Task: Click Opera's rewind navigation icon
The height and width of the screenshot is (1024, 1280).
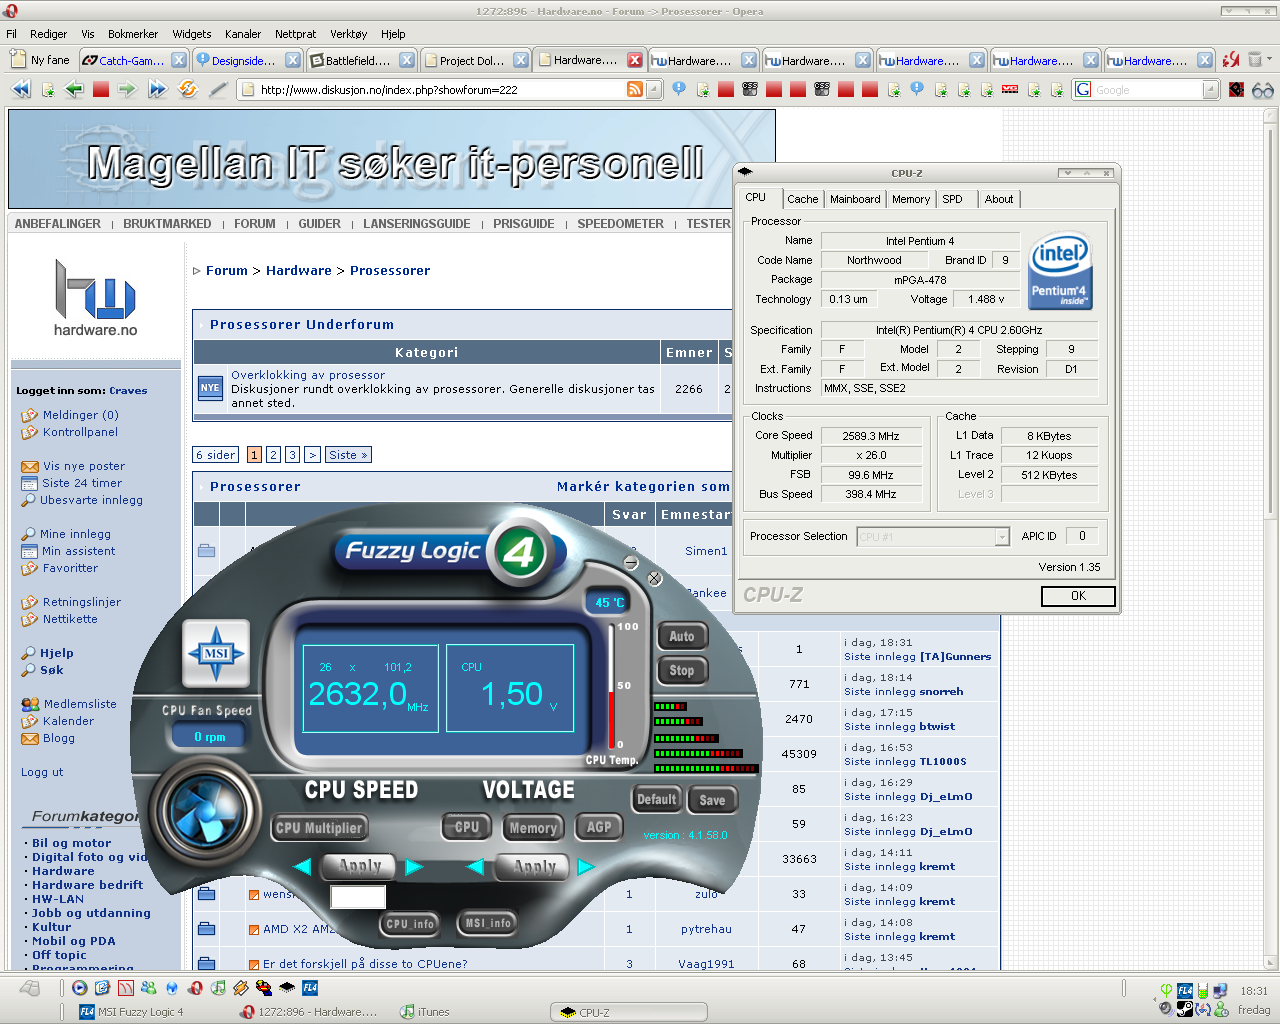Action: tap(21, 89)
